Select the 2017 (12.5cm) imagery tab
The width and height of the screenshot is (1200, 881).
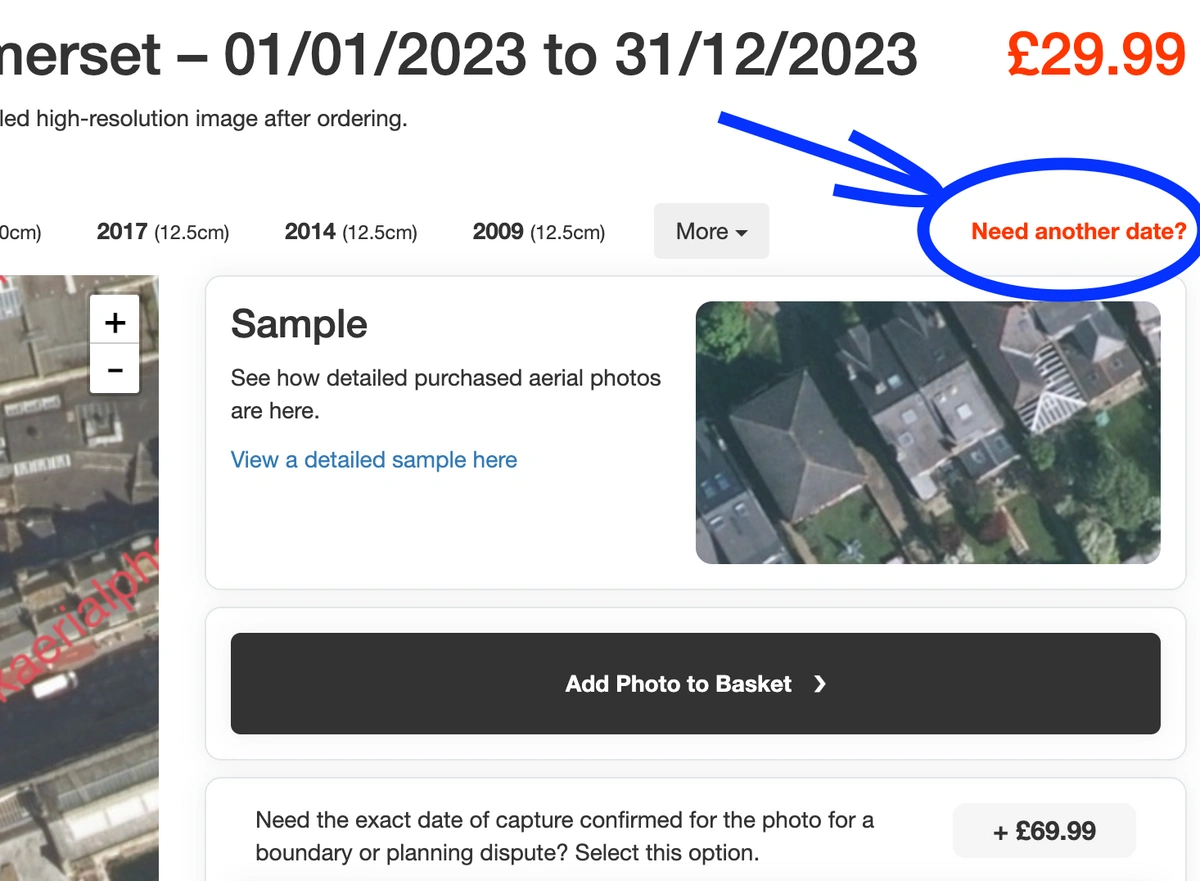pyautogui.click(x=163, y=232)
